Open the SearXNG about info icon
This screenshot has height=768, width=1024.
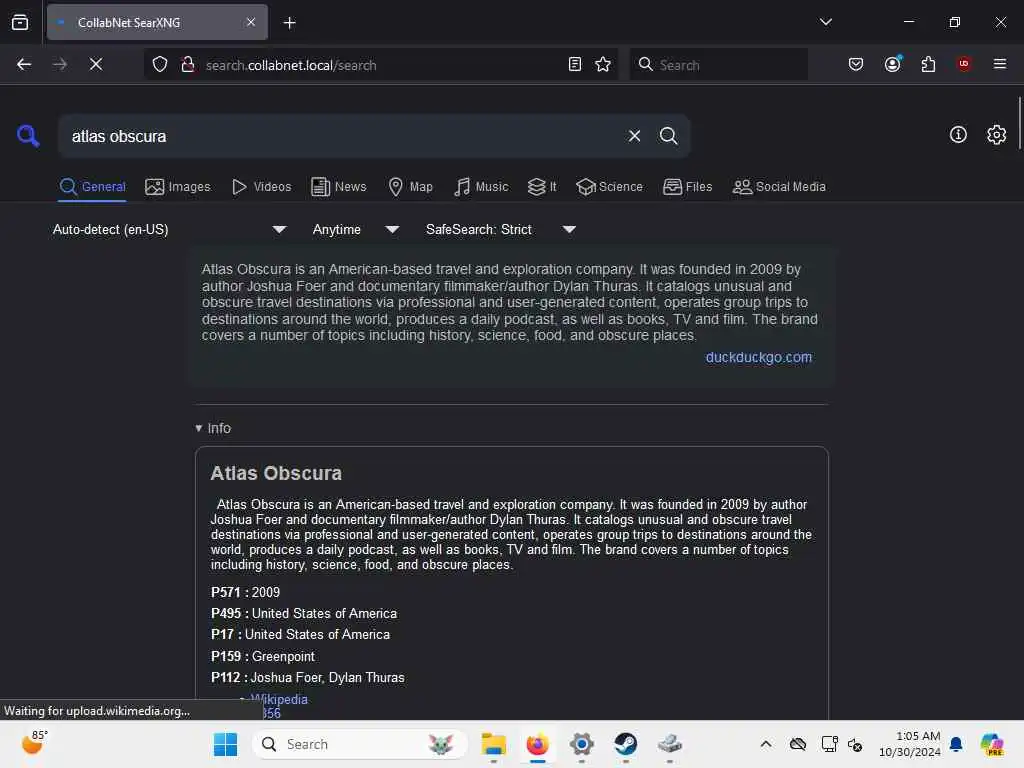pos(958,135)
